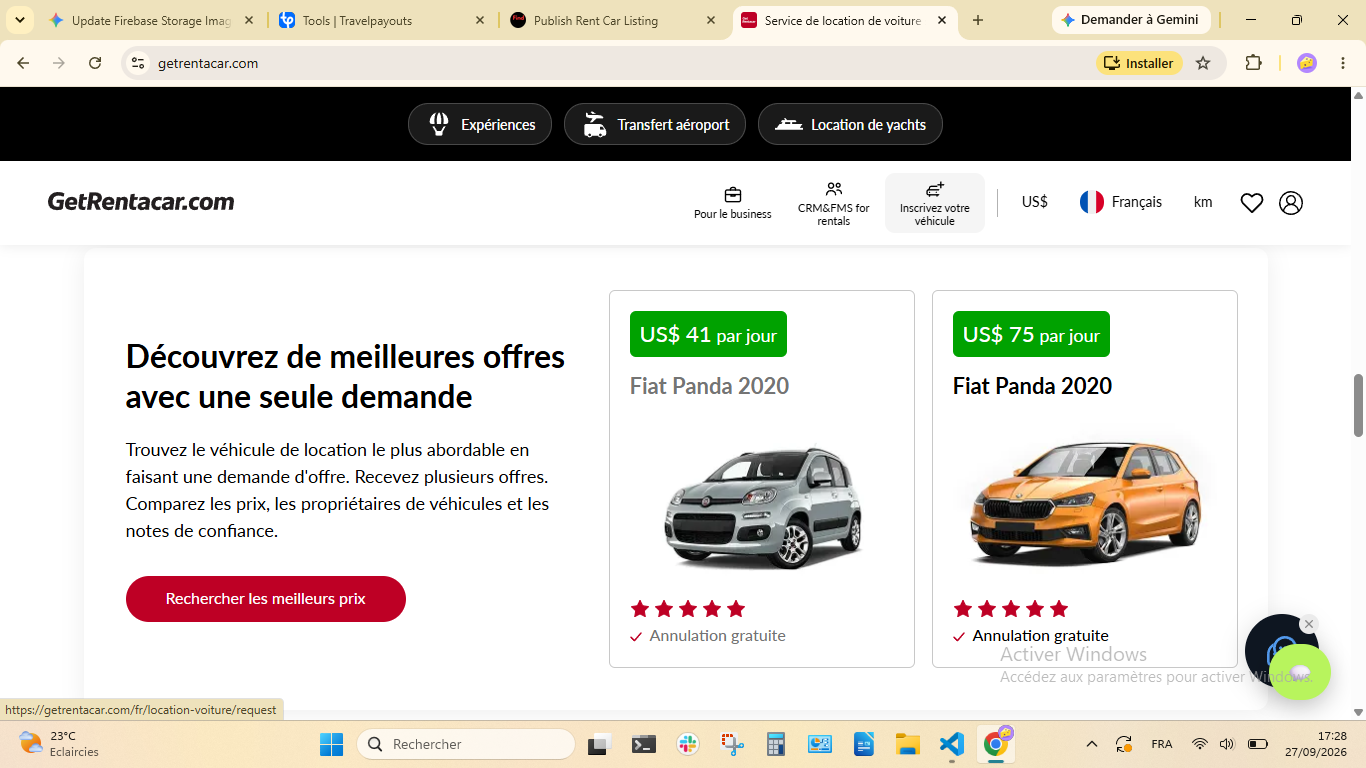Open the tab search dropdown arrow
1366x768 pixels.
point(19,20)
